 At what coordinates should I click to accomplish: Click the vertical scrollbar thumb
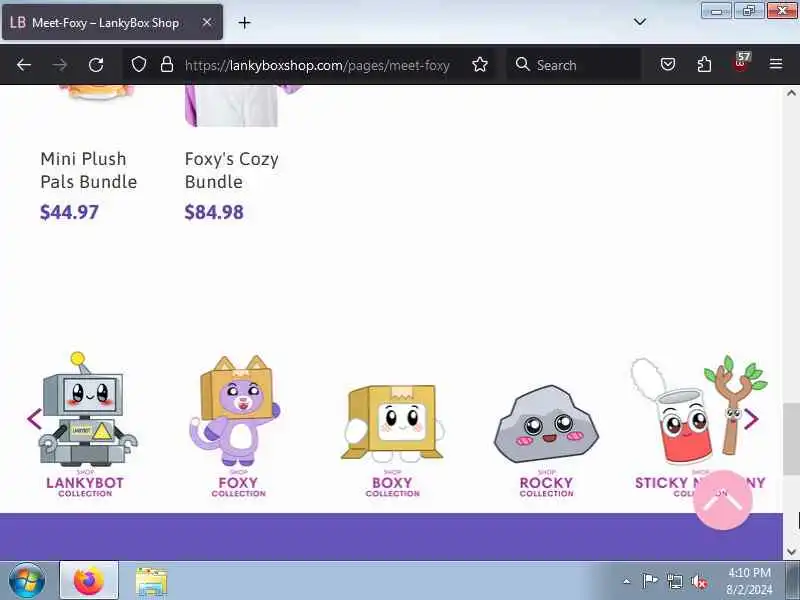(791, 438)
